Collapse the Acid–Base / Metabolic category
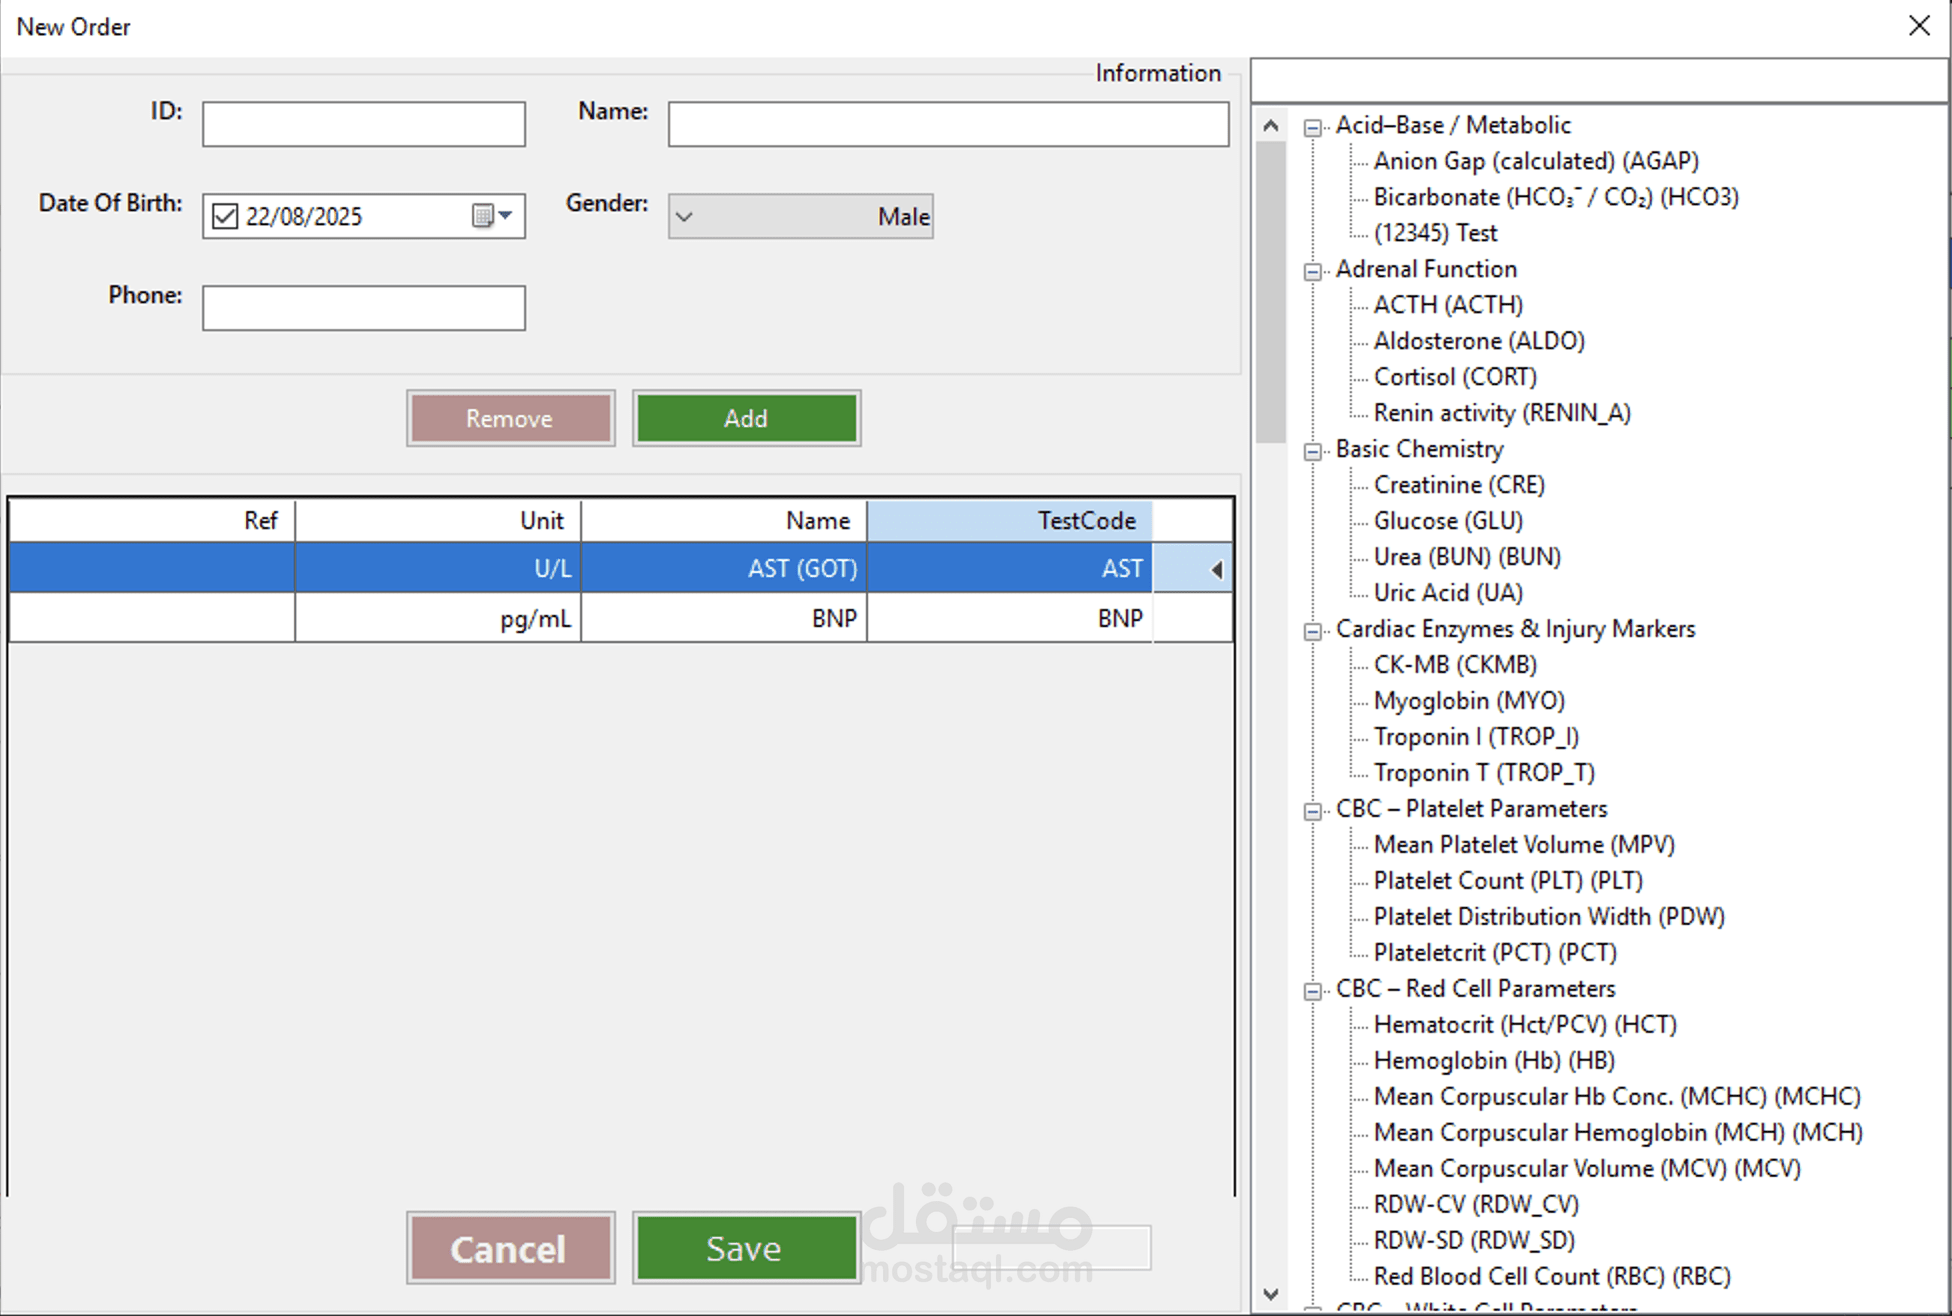The width and height of the screenshot is (1952, 1316). click(x=1312, y=127)
